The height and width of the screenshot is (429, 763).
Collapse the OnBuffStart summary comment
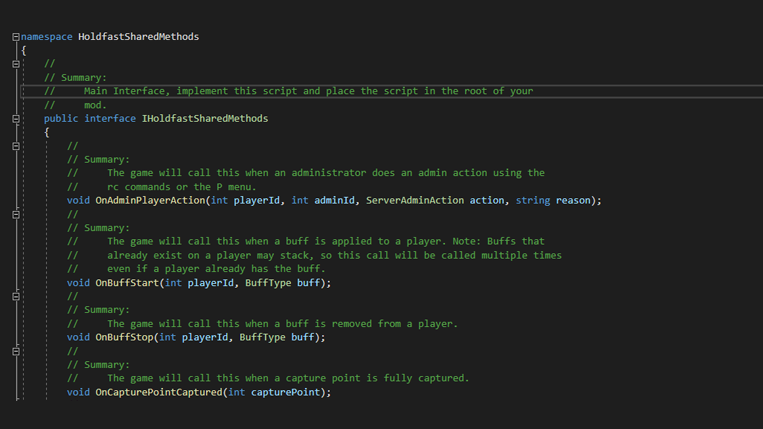pyautogui.click(x=16, y=214)
